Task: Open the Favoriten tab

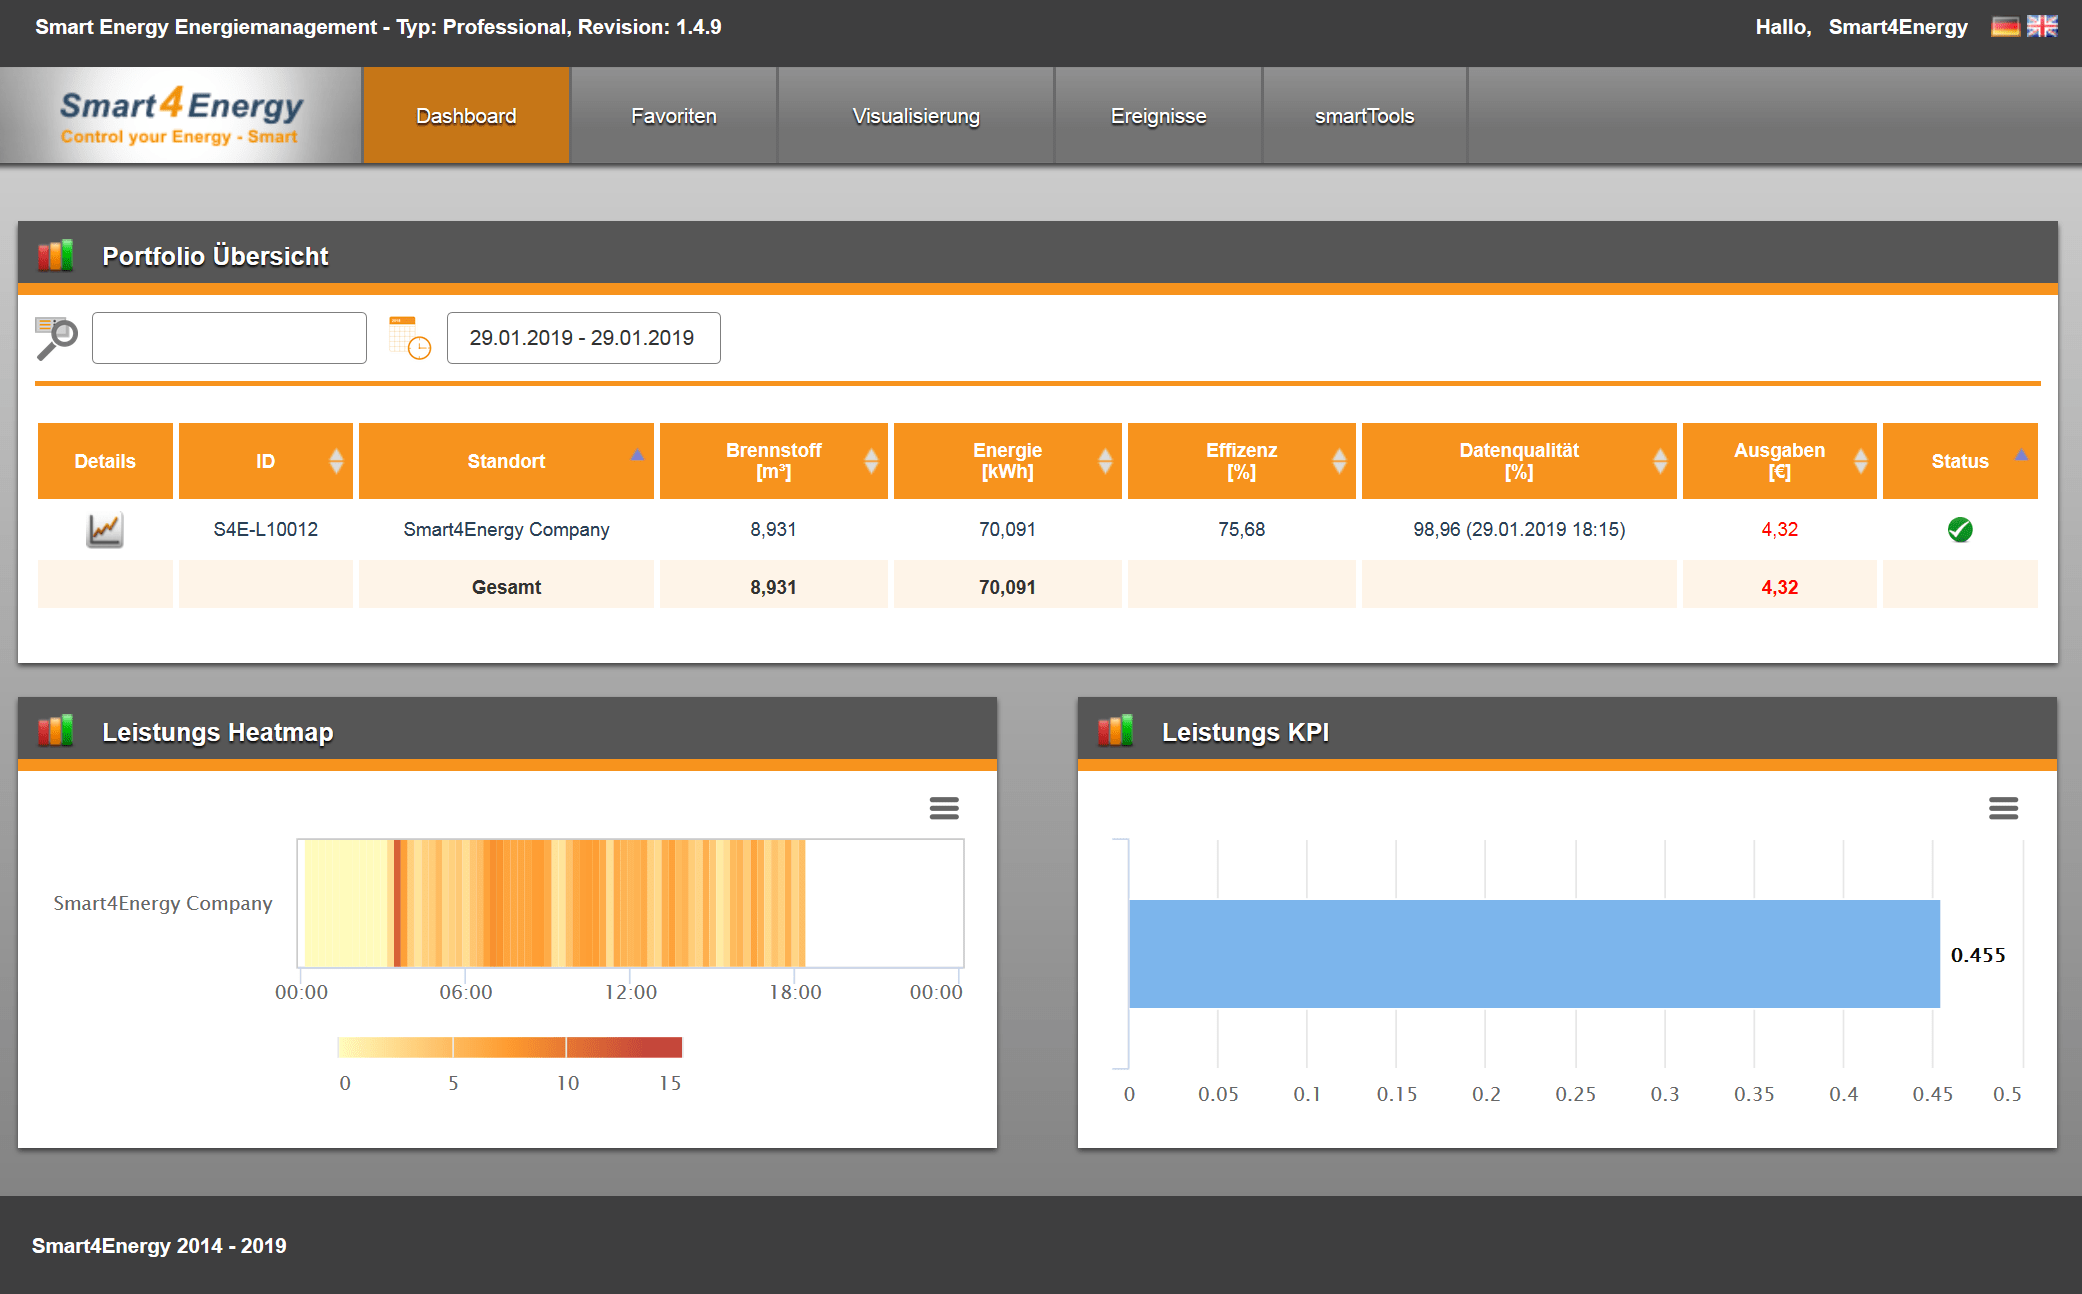Action: (x=674, y=116)
